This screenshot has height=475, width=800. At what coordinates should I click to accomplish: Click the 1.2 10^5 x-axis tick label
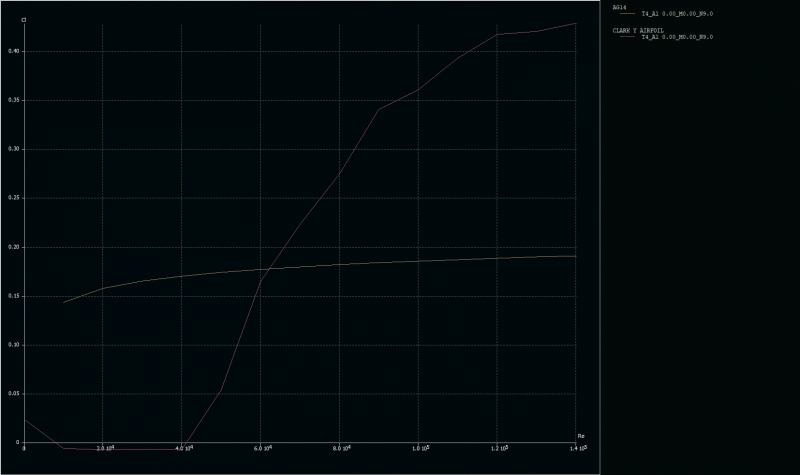click(500, 450)
